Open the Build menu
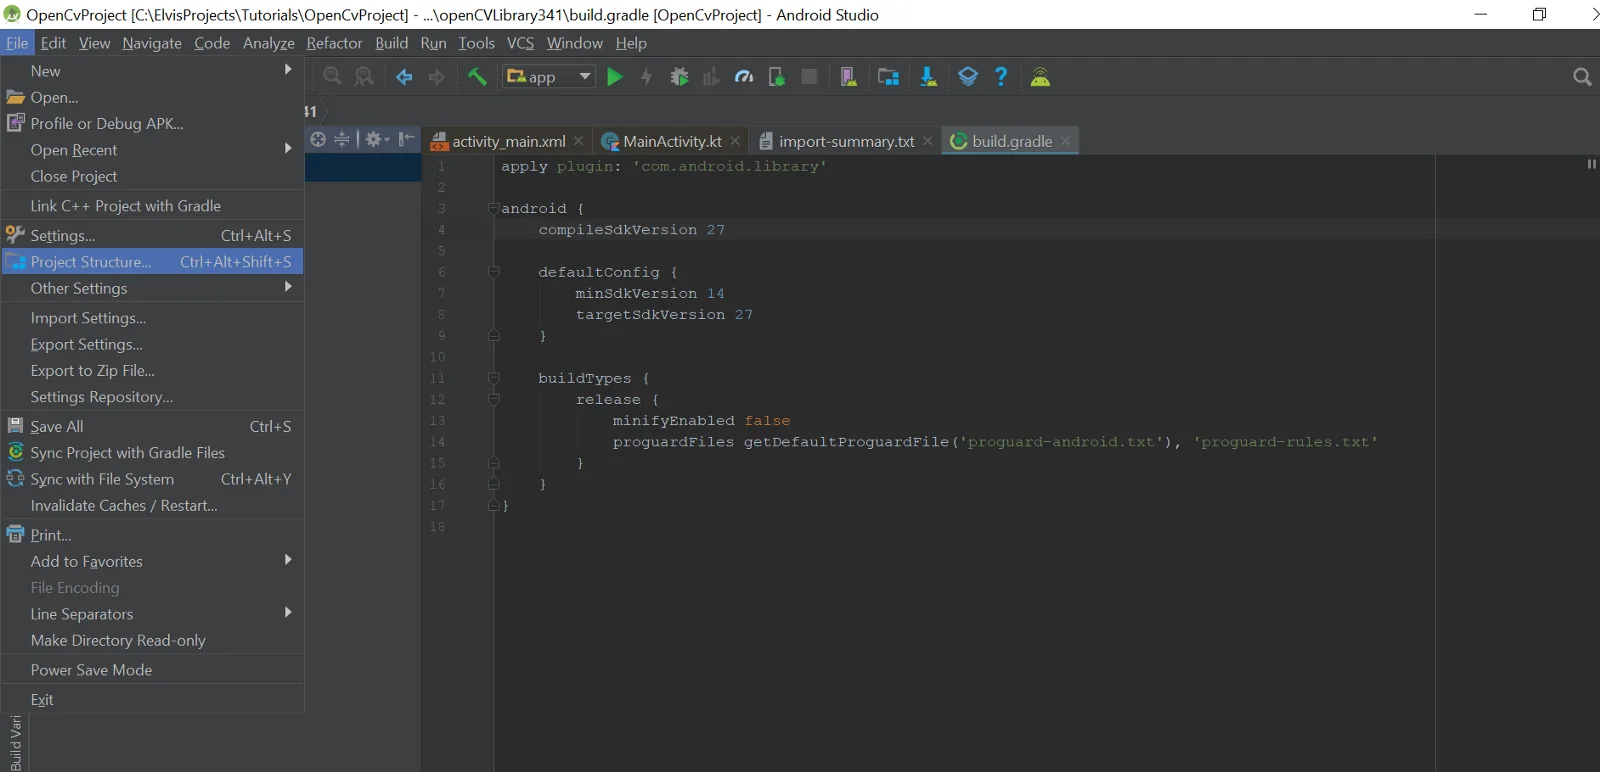 point(391,43)
